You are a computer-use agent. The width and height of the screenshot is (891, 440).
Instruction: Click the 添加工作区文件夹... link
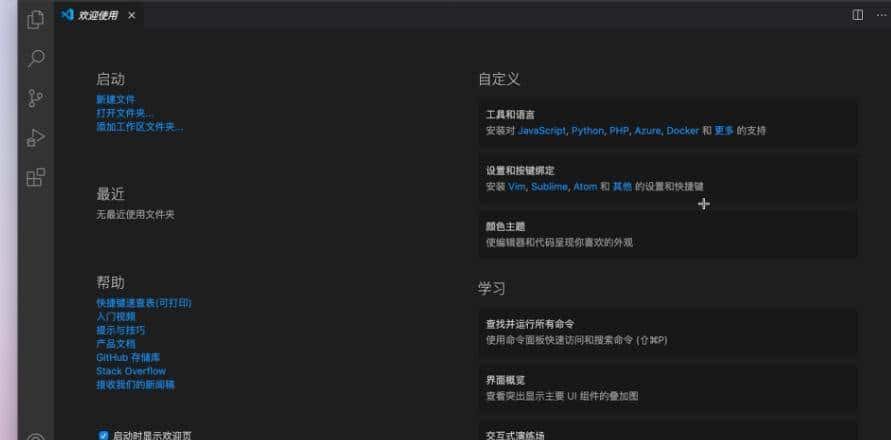[x=140, y=127]
